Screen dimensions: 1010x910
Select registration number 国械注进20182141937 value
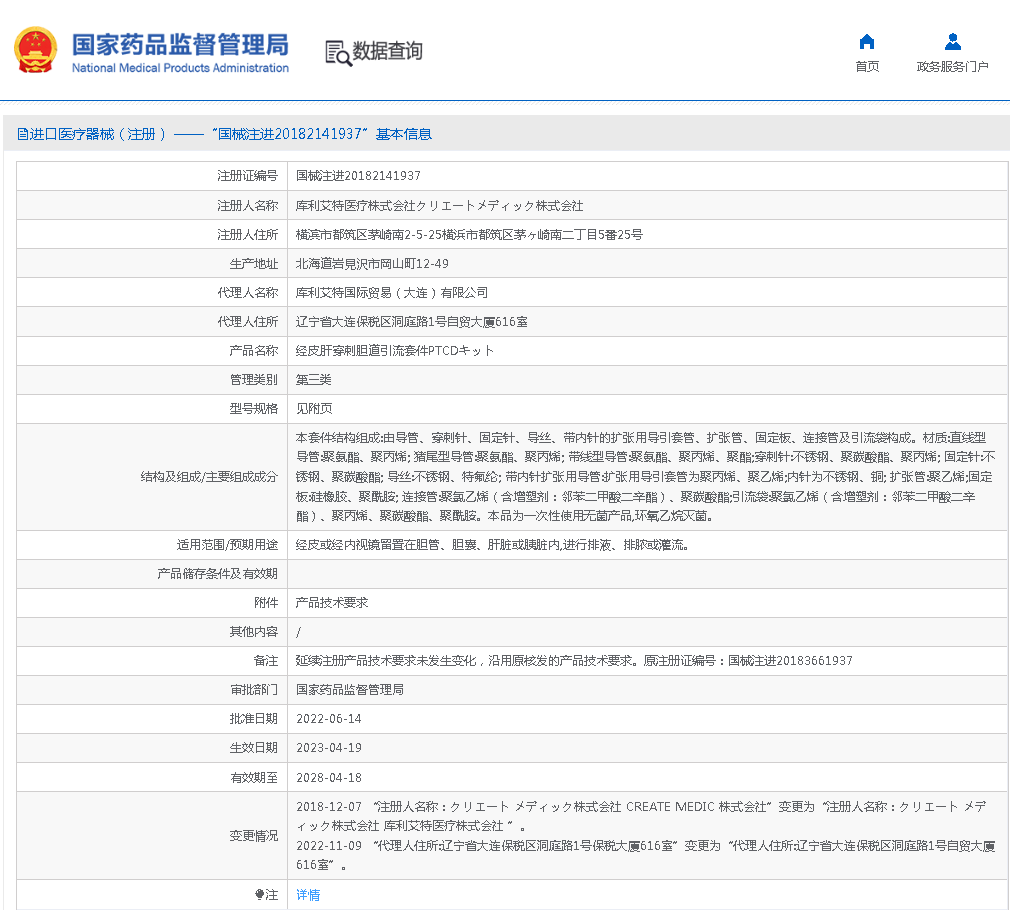pyautogui.click(x=358, y=176)
